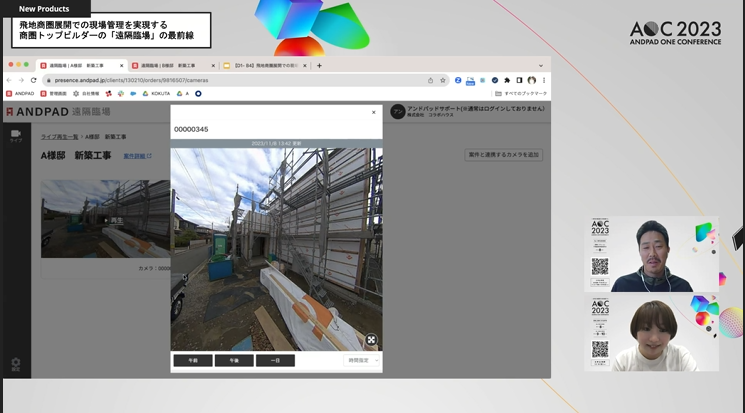Click the share icon in the address bar
Image resolution: width=745 pixels, height=413 pixels.
pos(430,80)
